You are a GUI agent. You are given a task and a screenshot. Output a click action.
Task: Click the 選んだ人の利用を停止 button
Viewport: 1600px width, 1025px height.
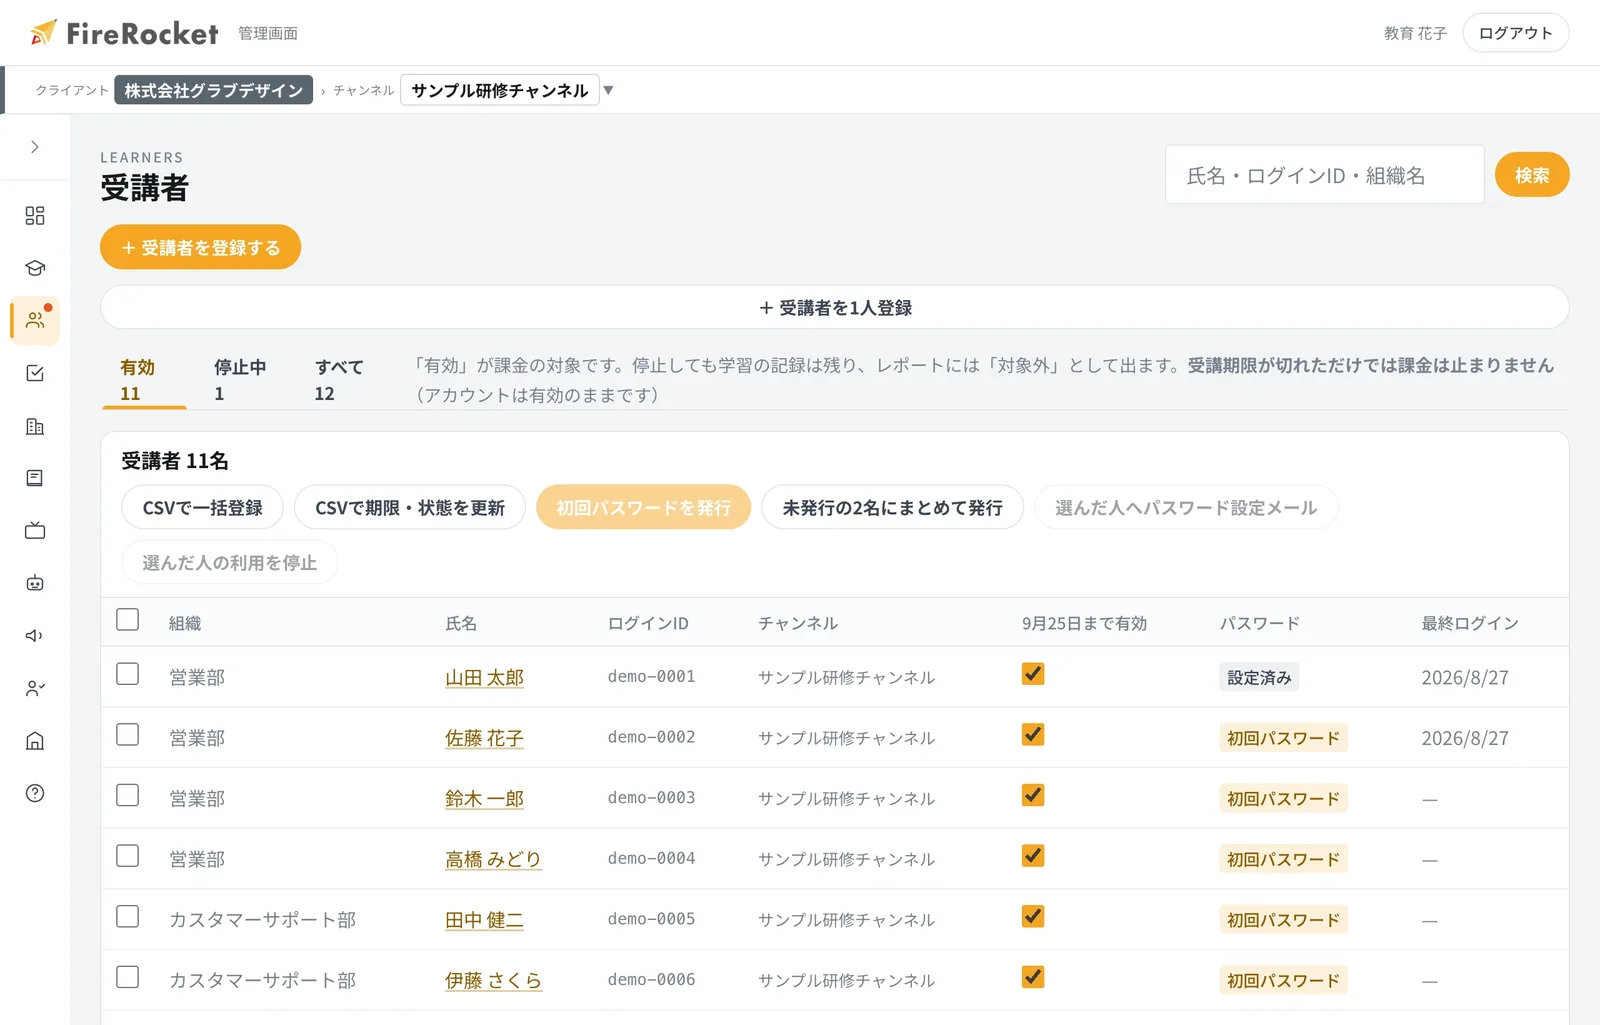click(229, 562)
